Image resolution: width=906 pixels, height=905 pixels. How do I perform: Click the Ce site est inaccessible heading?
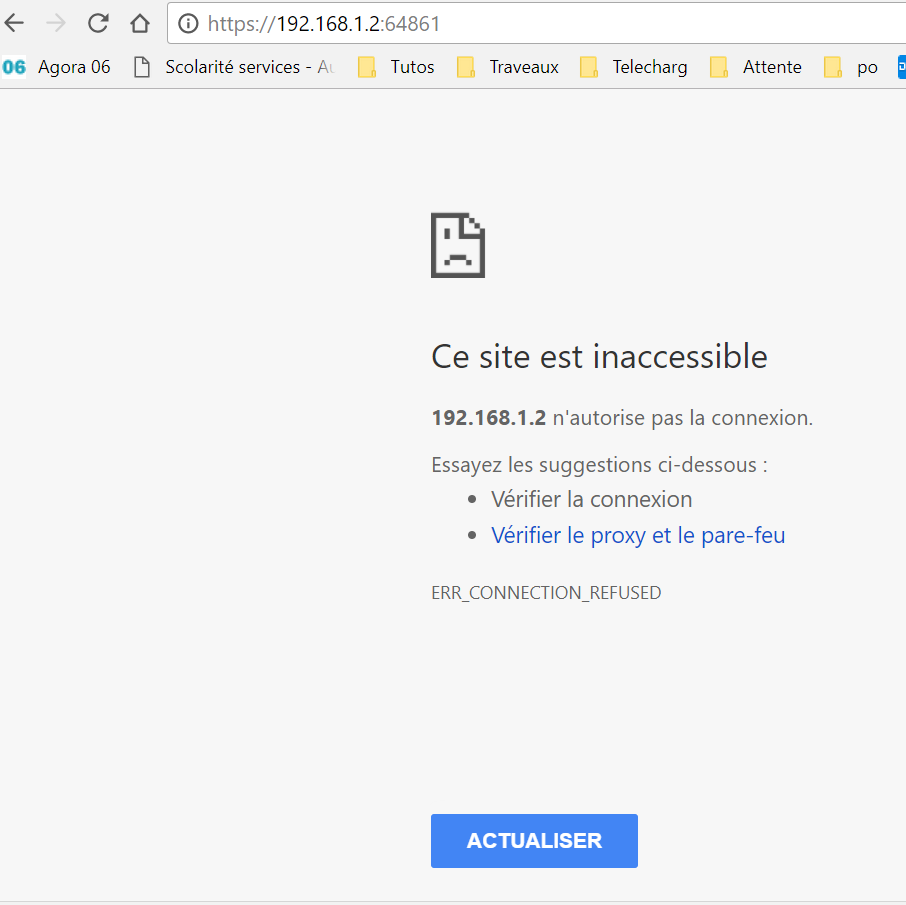point(599,357)
